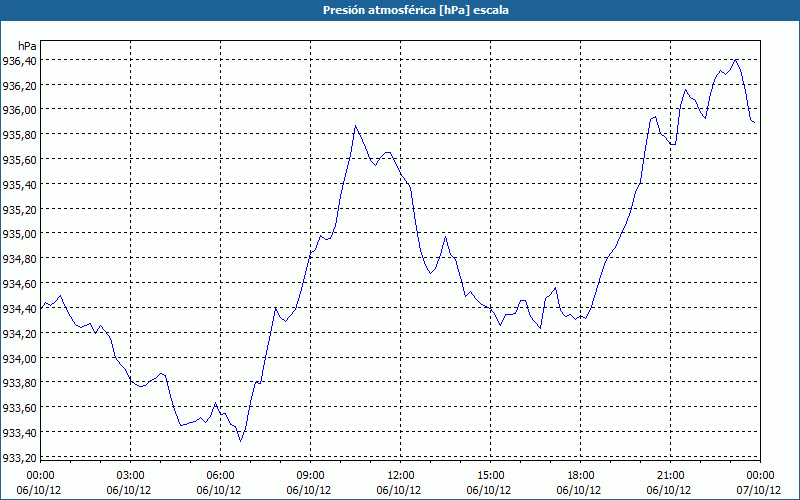This screenshot has width=800, height=500.
Task: Click the 934,60 y-axis value
Action: 19,284
